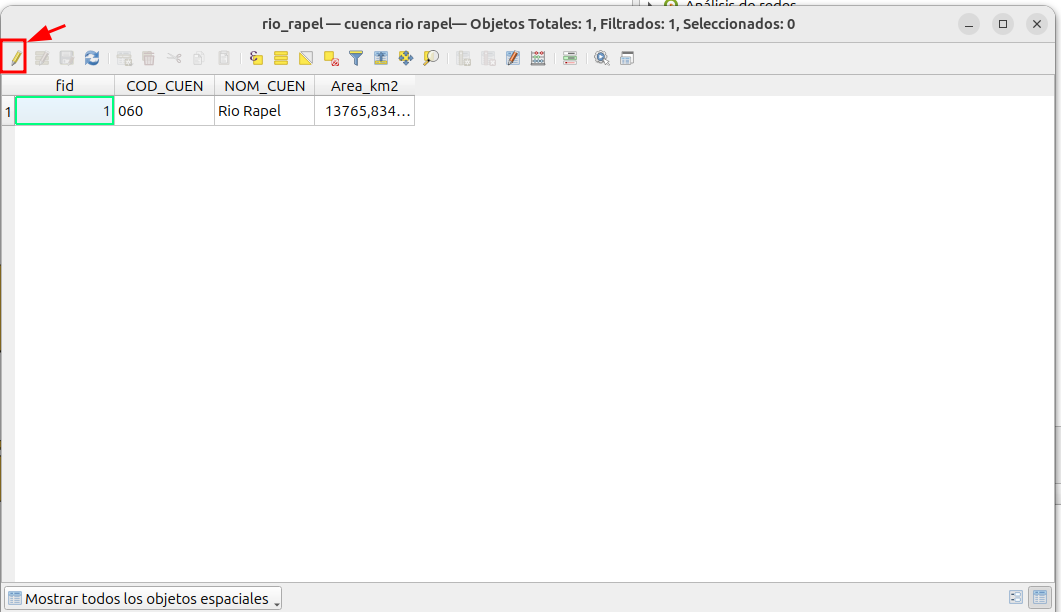Zoom map to selected rows with magnifier
The image size is (1061, 612).
[x=431, y=58]
